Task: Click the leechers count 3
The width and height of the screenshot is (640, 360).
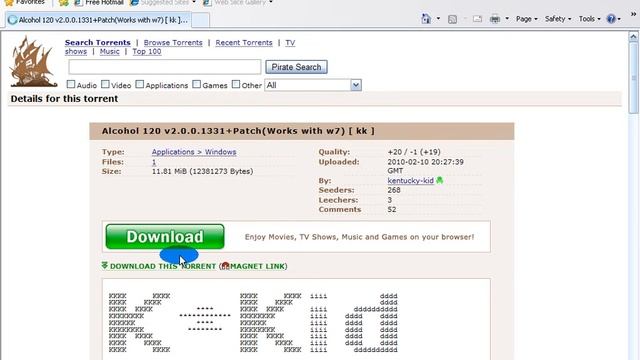Action: tap(390, 200)
